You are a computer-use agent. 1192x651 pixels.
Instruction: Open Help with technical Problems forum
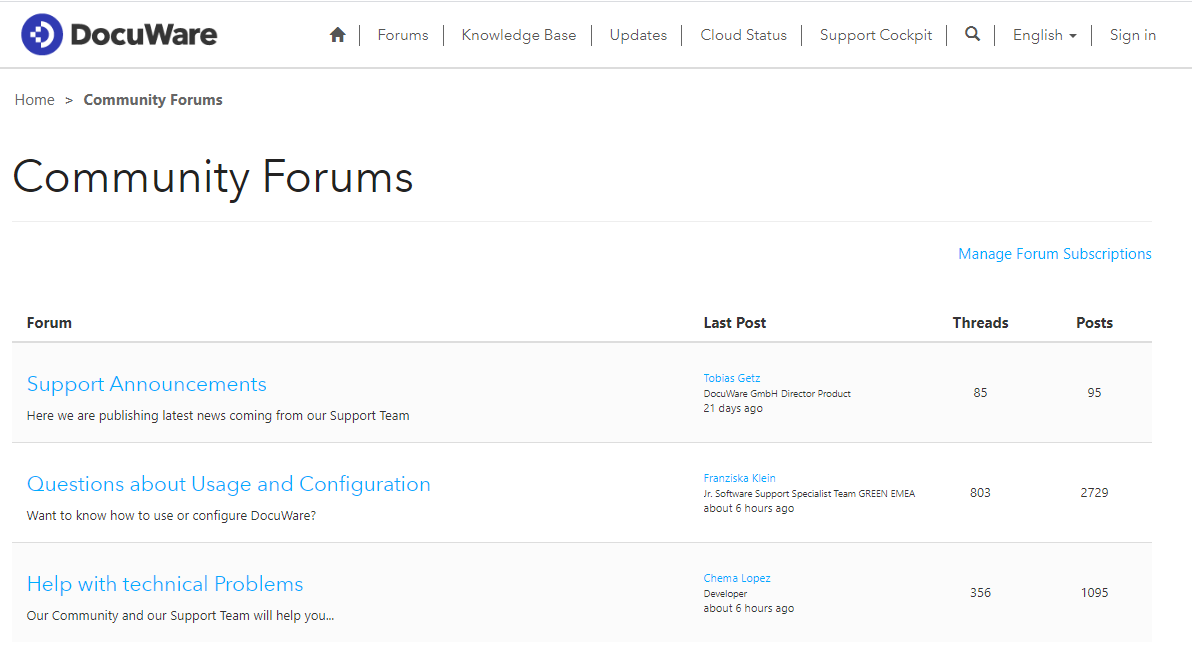165,584
